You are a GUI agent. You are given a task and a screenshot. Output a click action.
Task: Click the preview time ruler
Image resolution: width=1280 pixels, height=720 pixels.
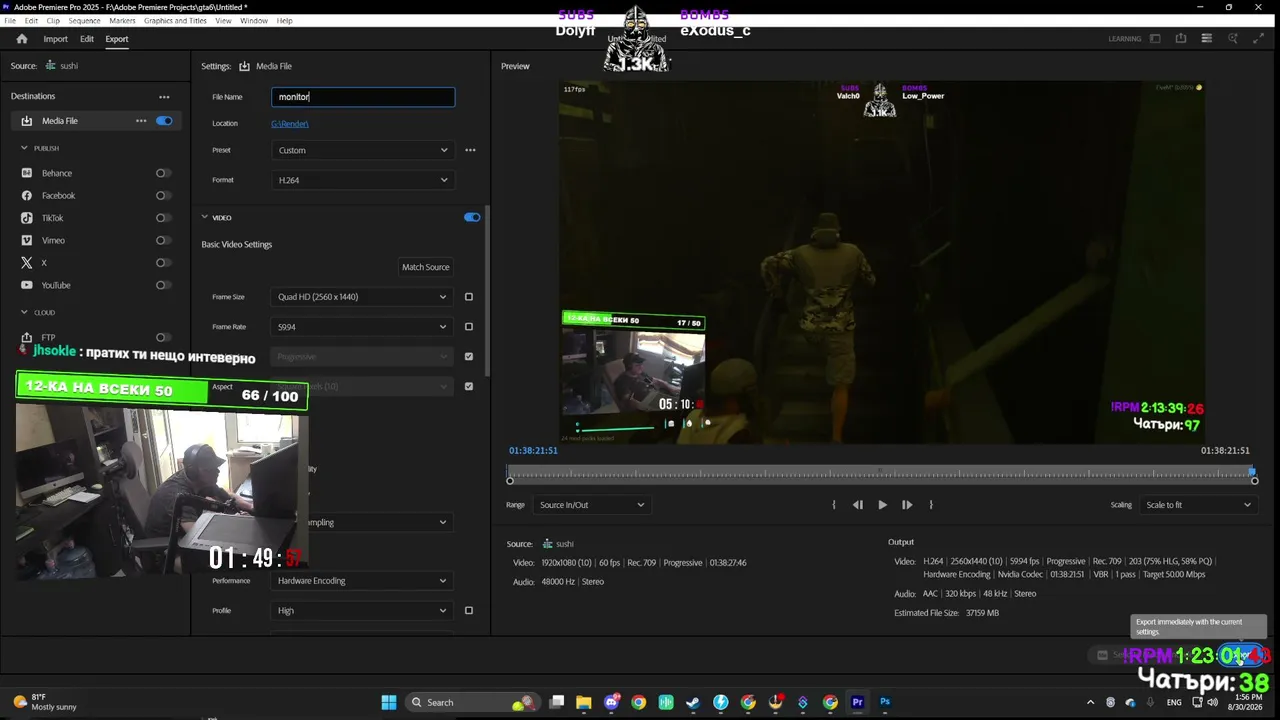click(882, 473)
